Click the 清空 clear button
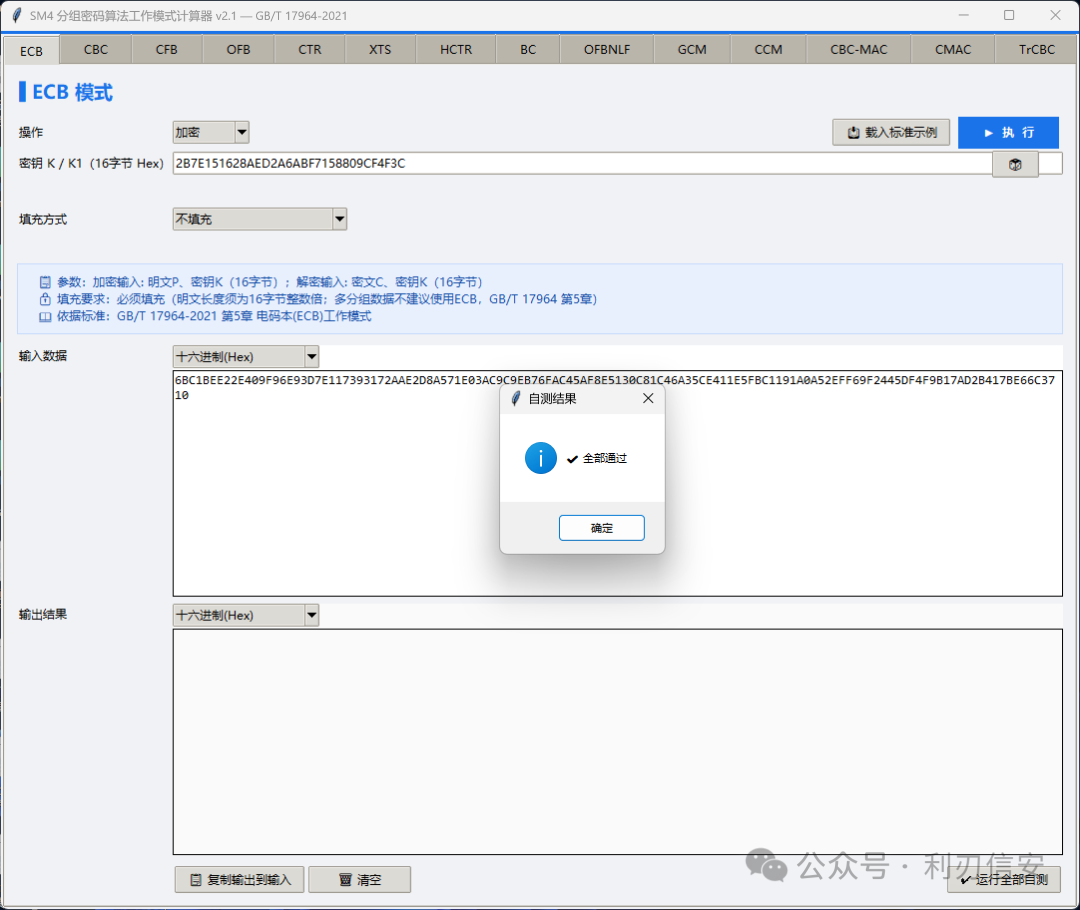The height and width of the screenshot is (910, 1080). click(360, 880)
